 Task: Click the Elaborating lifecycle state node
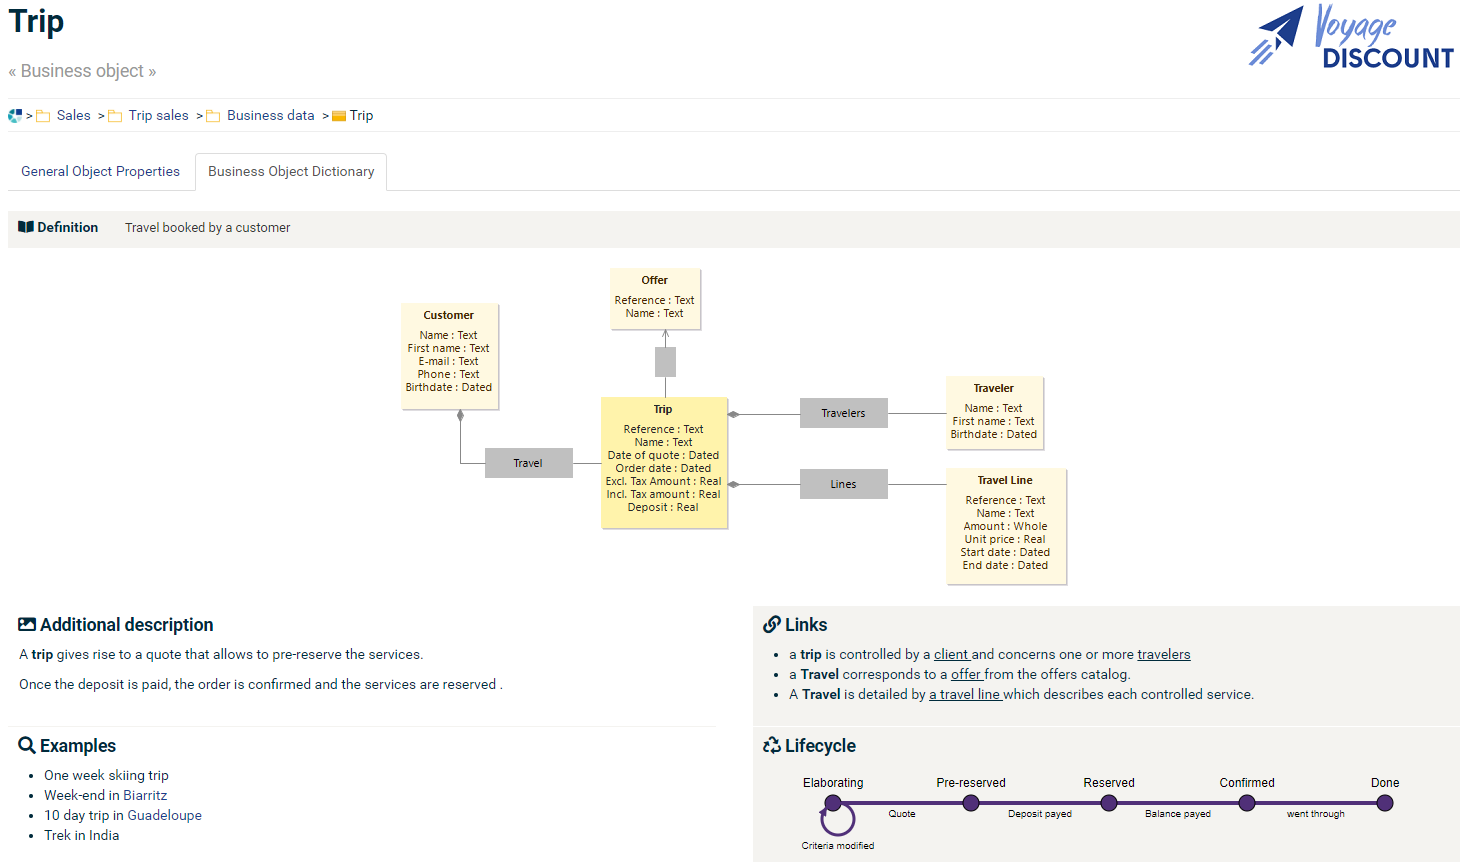tap(833, 803)
